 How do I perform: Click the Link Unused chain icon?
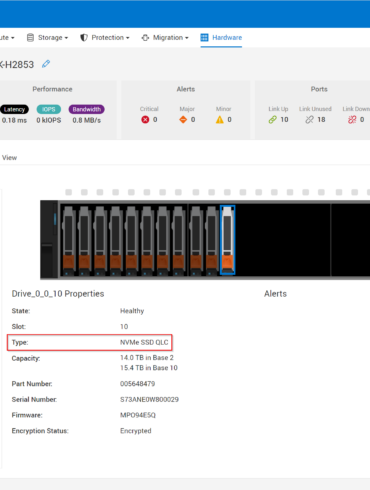[310, 119]
